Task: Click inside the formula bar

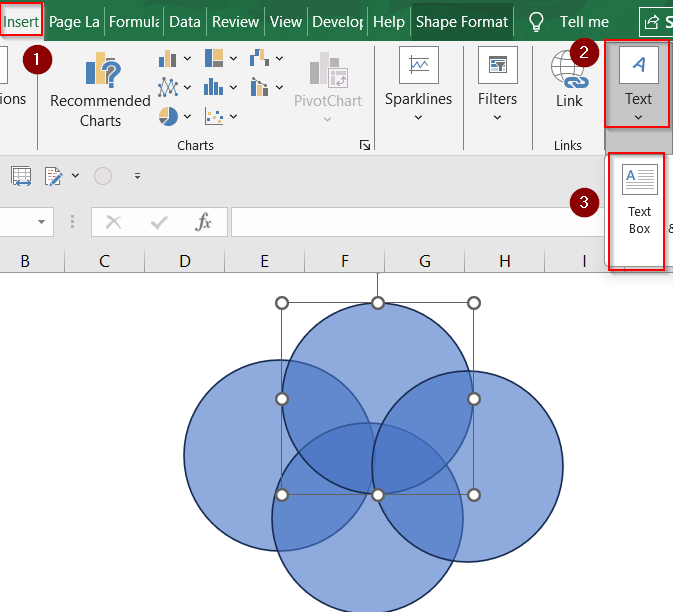Action: coord(417,222)
